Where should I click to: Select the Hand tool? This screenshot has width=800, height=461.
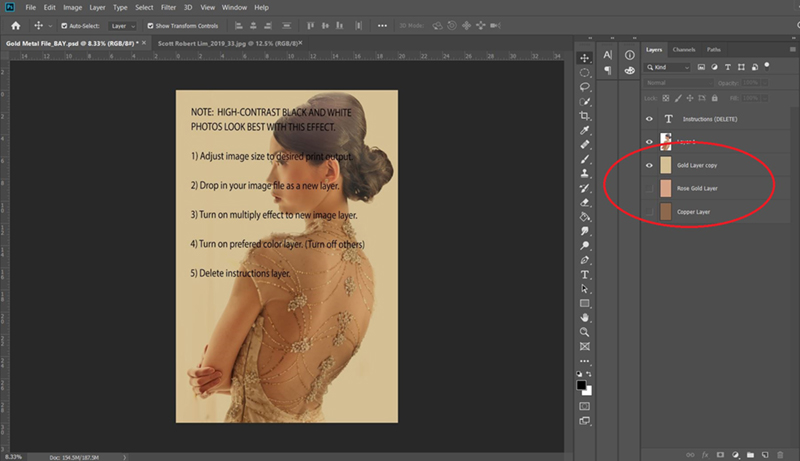click(x=585, y=318)
